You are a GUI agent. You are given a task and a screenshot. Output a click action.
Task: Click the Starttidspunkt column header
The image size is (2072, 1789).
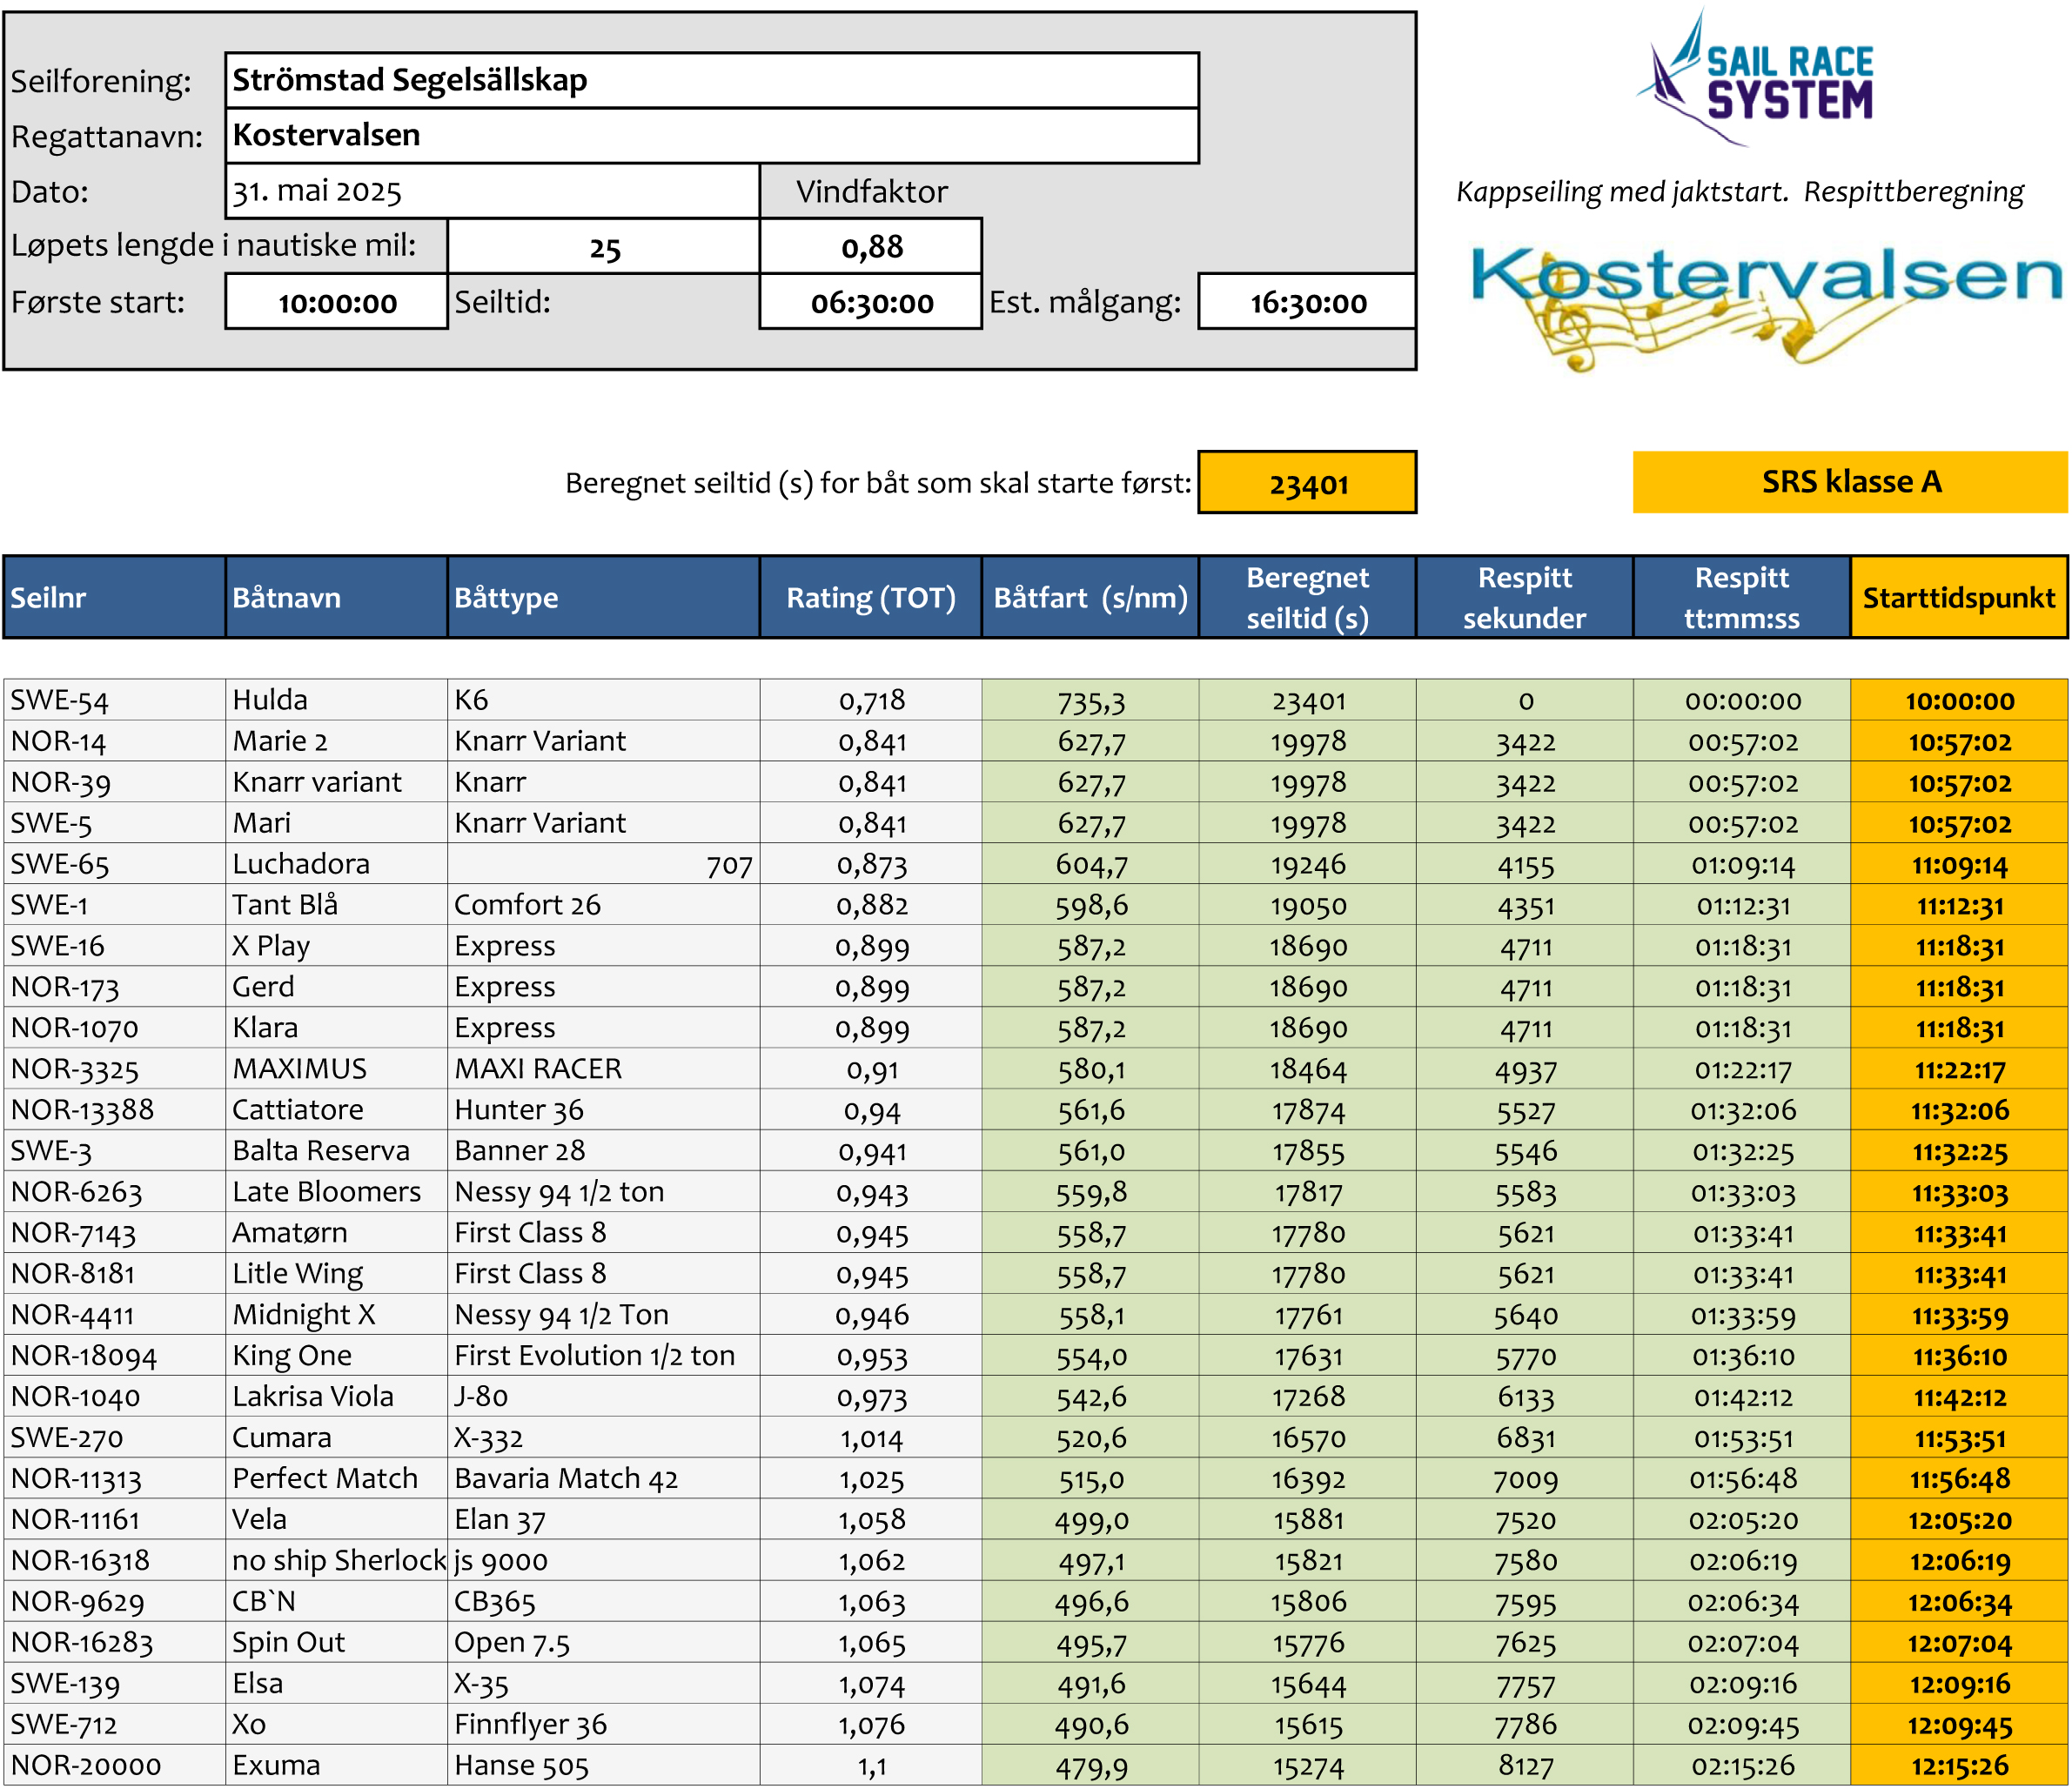click(x=1959, y=597)
